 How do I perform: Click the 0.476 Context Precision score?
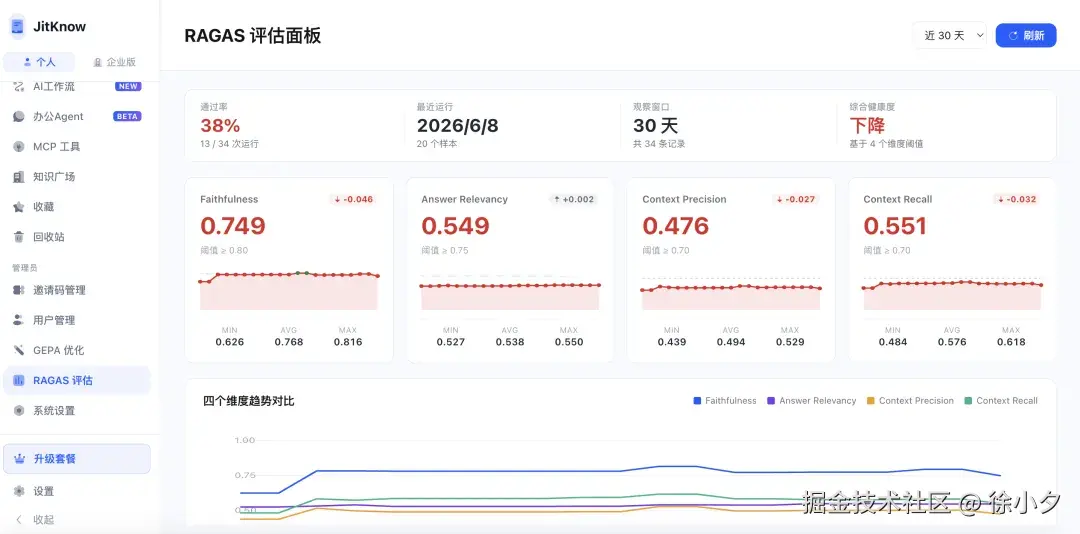click(x=676, y=226)
